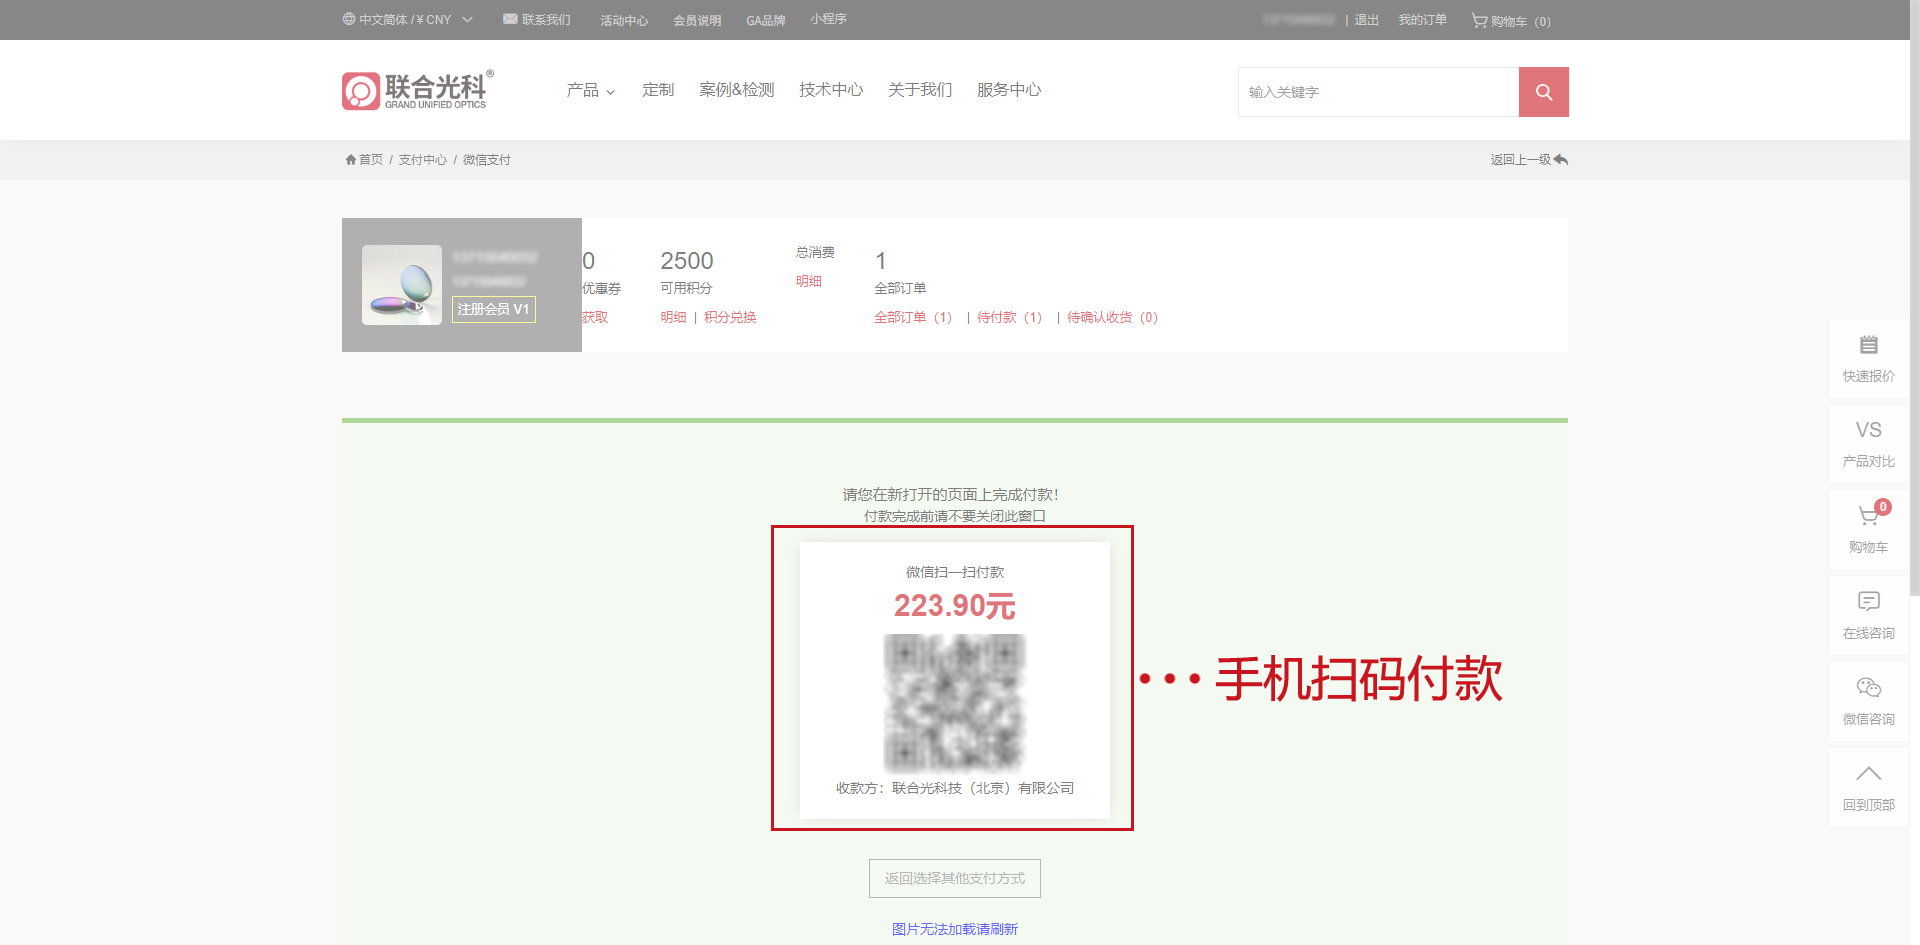Viewport: 1920px width, 945px height.
Task: Expand the language and currency dropdown
Action: pos(407,20)
